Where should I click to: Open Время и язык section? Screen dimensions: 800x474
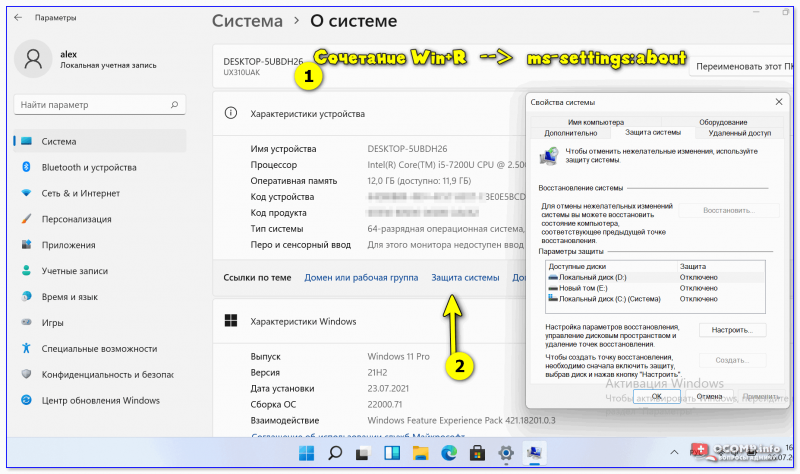pos(100,296)
